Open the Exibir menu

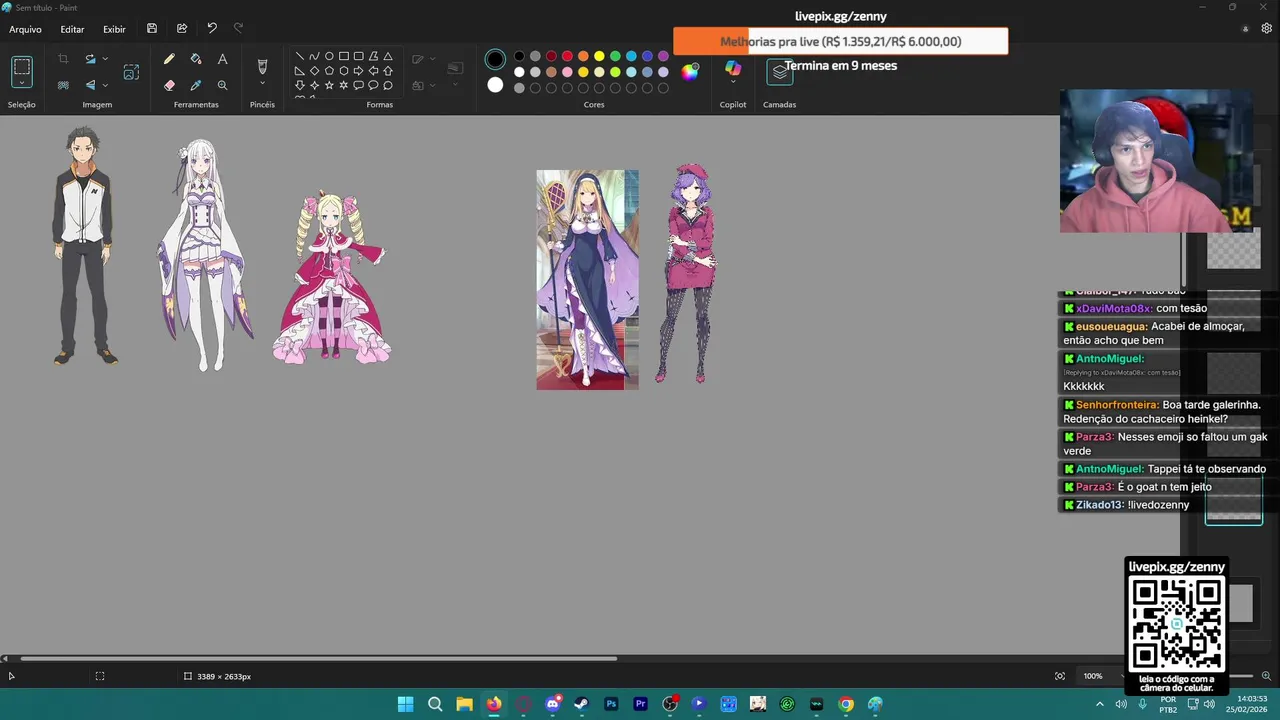tap(114, 29)
